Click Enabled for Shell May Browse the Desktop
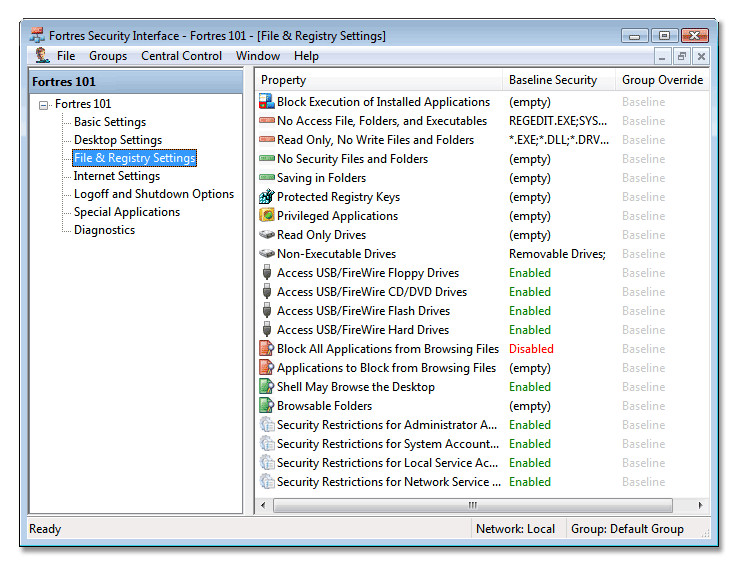 click(x=530, y=387)
